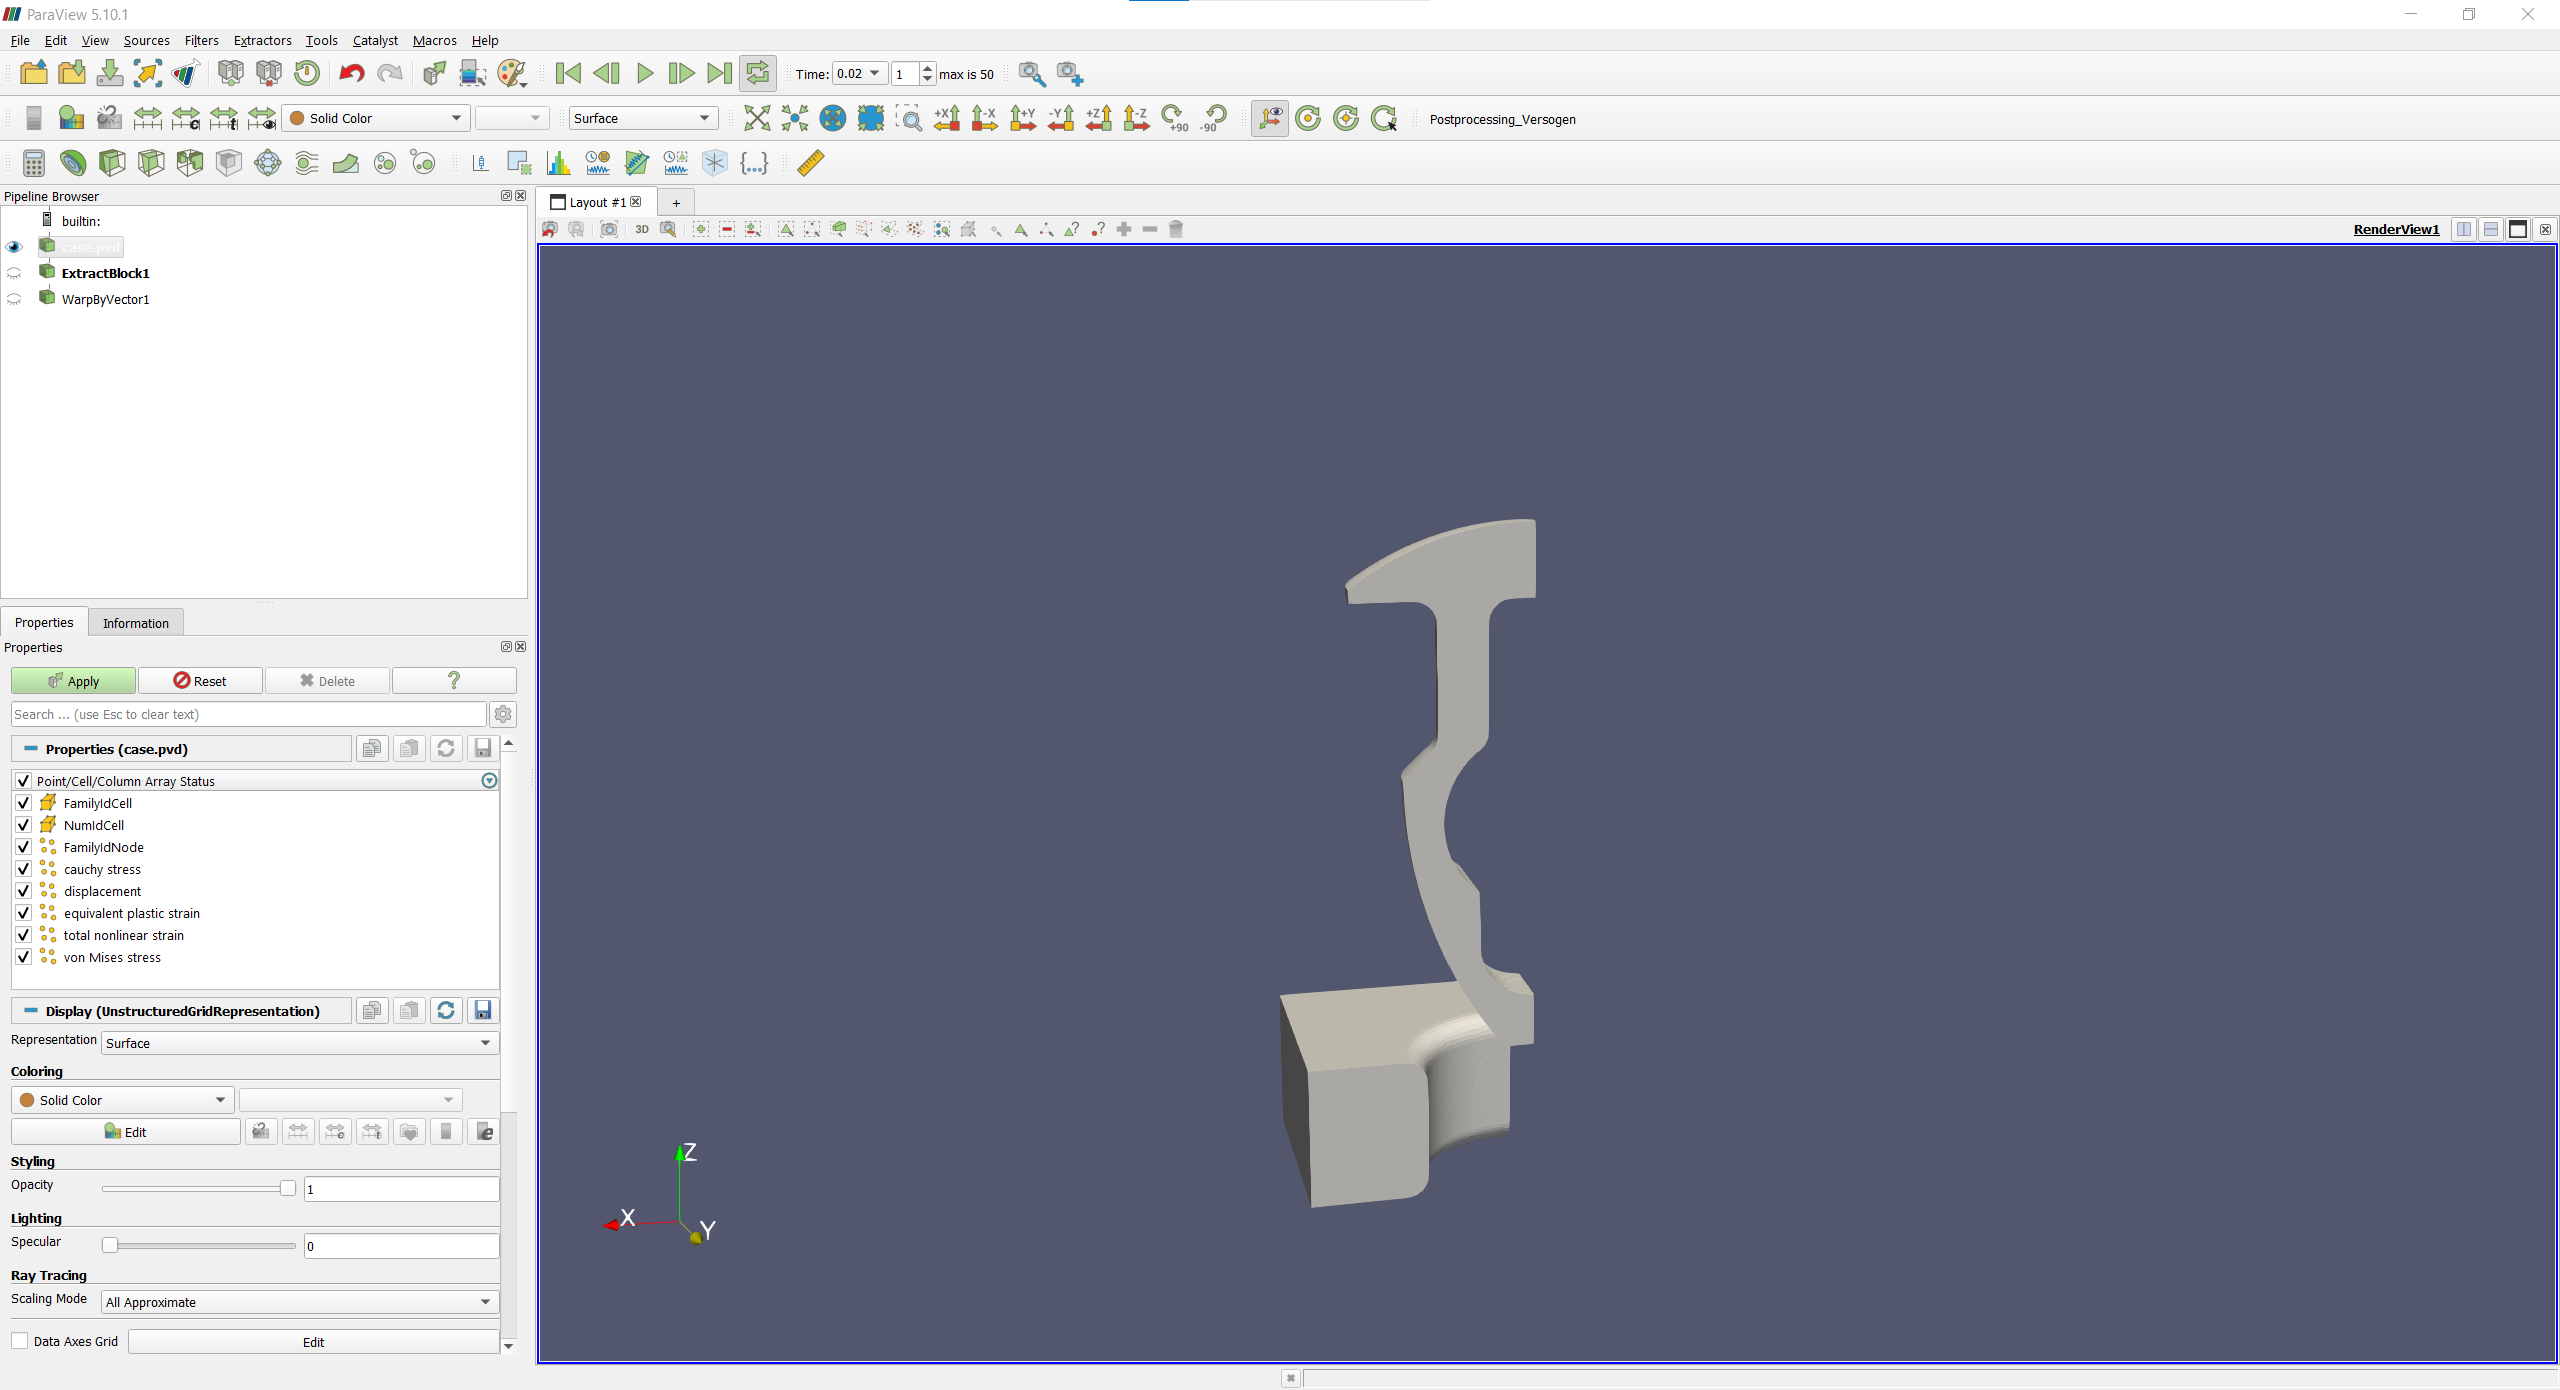2560x1390 pixels.
Task: Take a screenshot of the render view
Action: [609, 229]
